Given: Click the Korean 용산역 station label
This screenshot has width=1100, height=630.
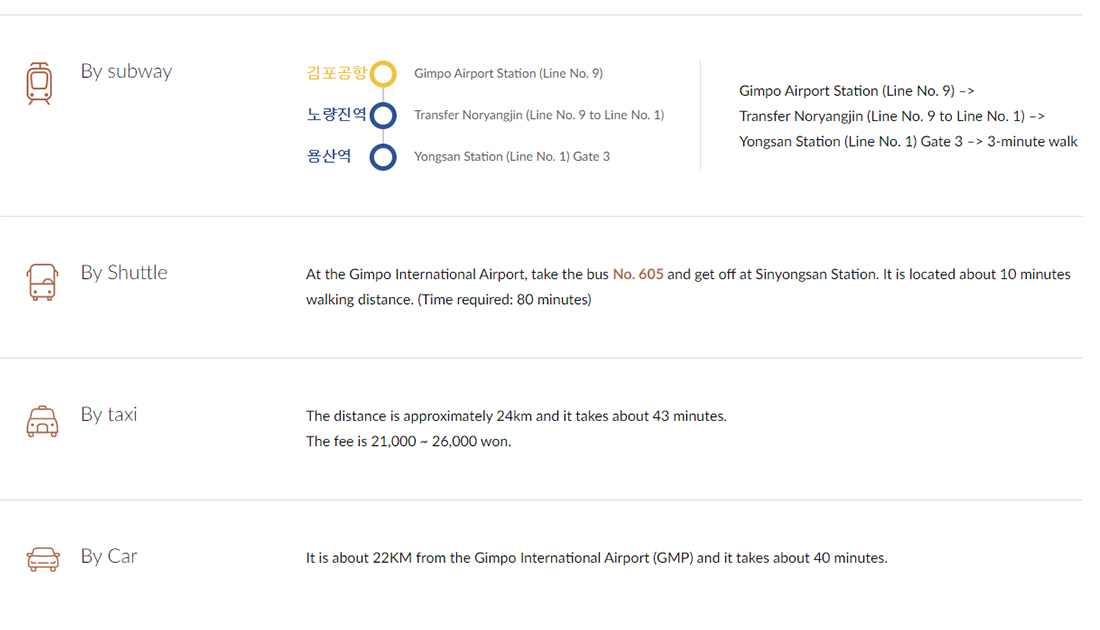Looking at the screenshot, I should [x=329, y=157].
